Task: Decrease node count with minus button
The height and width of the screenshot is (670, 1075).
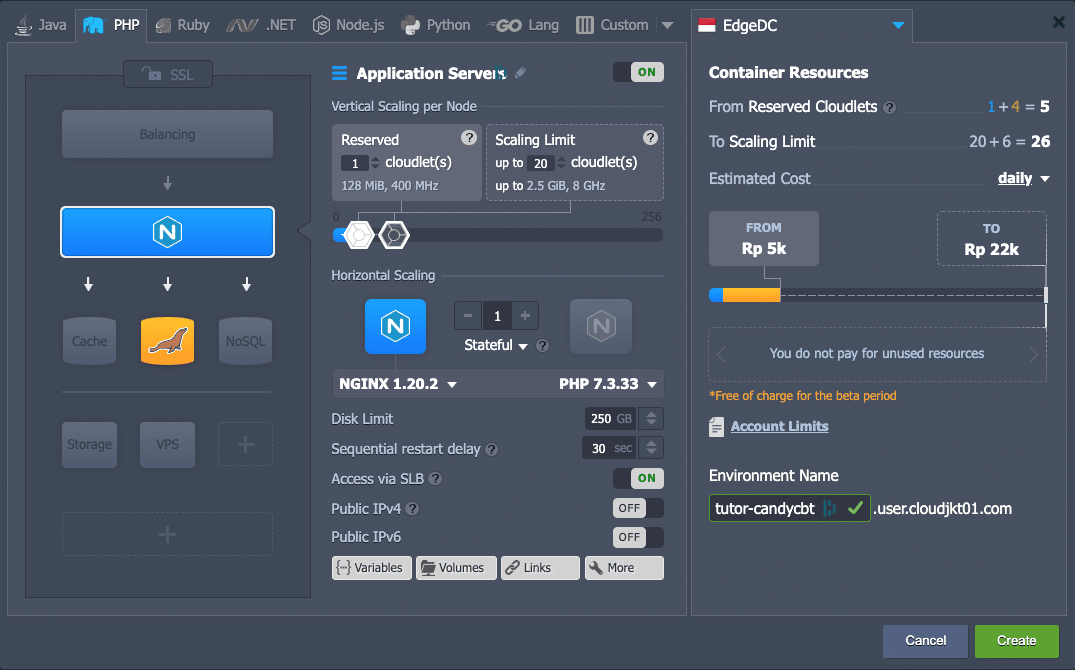Action: click(x=468, y=315)
